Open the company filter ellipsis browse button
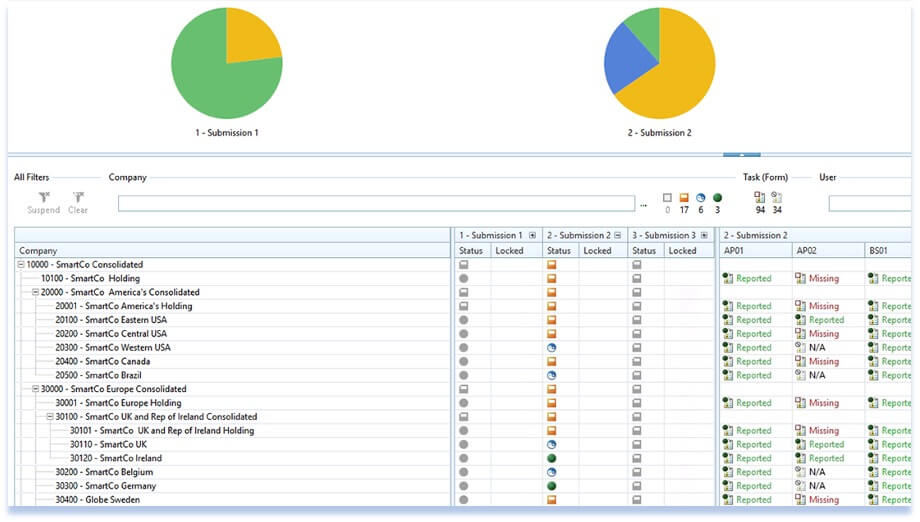920x522 pixels. [x=644, y=205]
